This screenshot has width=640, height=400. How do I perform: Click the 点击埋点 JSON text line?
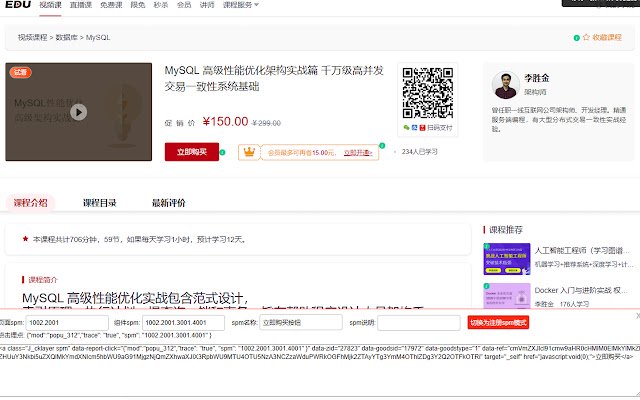pyautogui.click(x=106, y=335)
